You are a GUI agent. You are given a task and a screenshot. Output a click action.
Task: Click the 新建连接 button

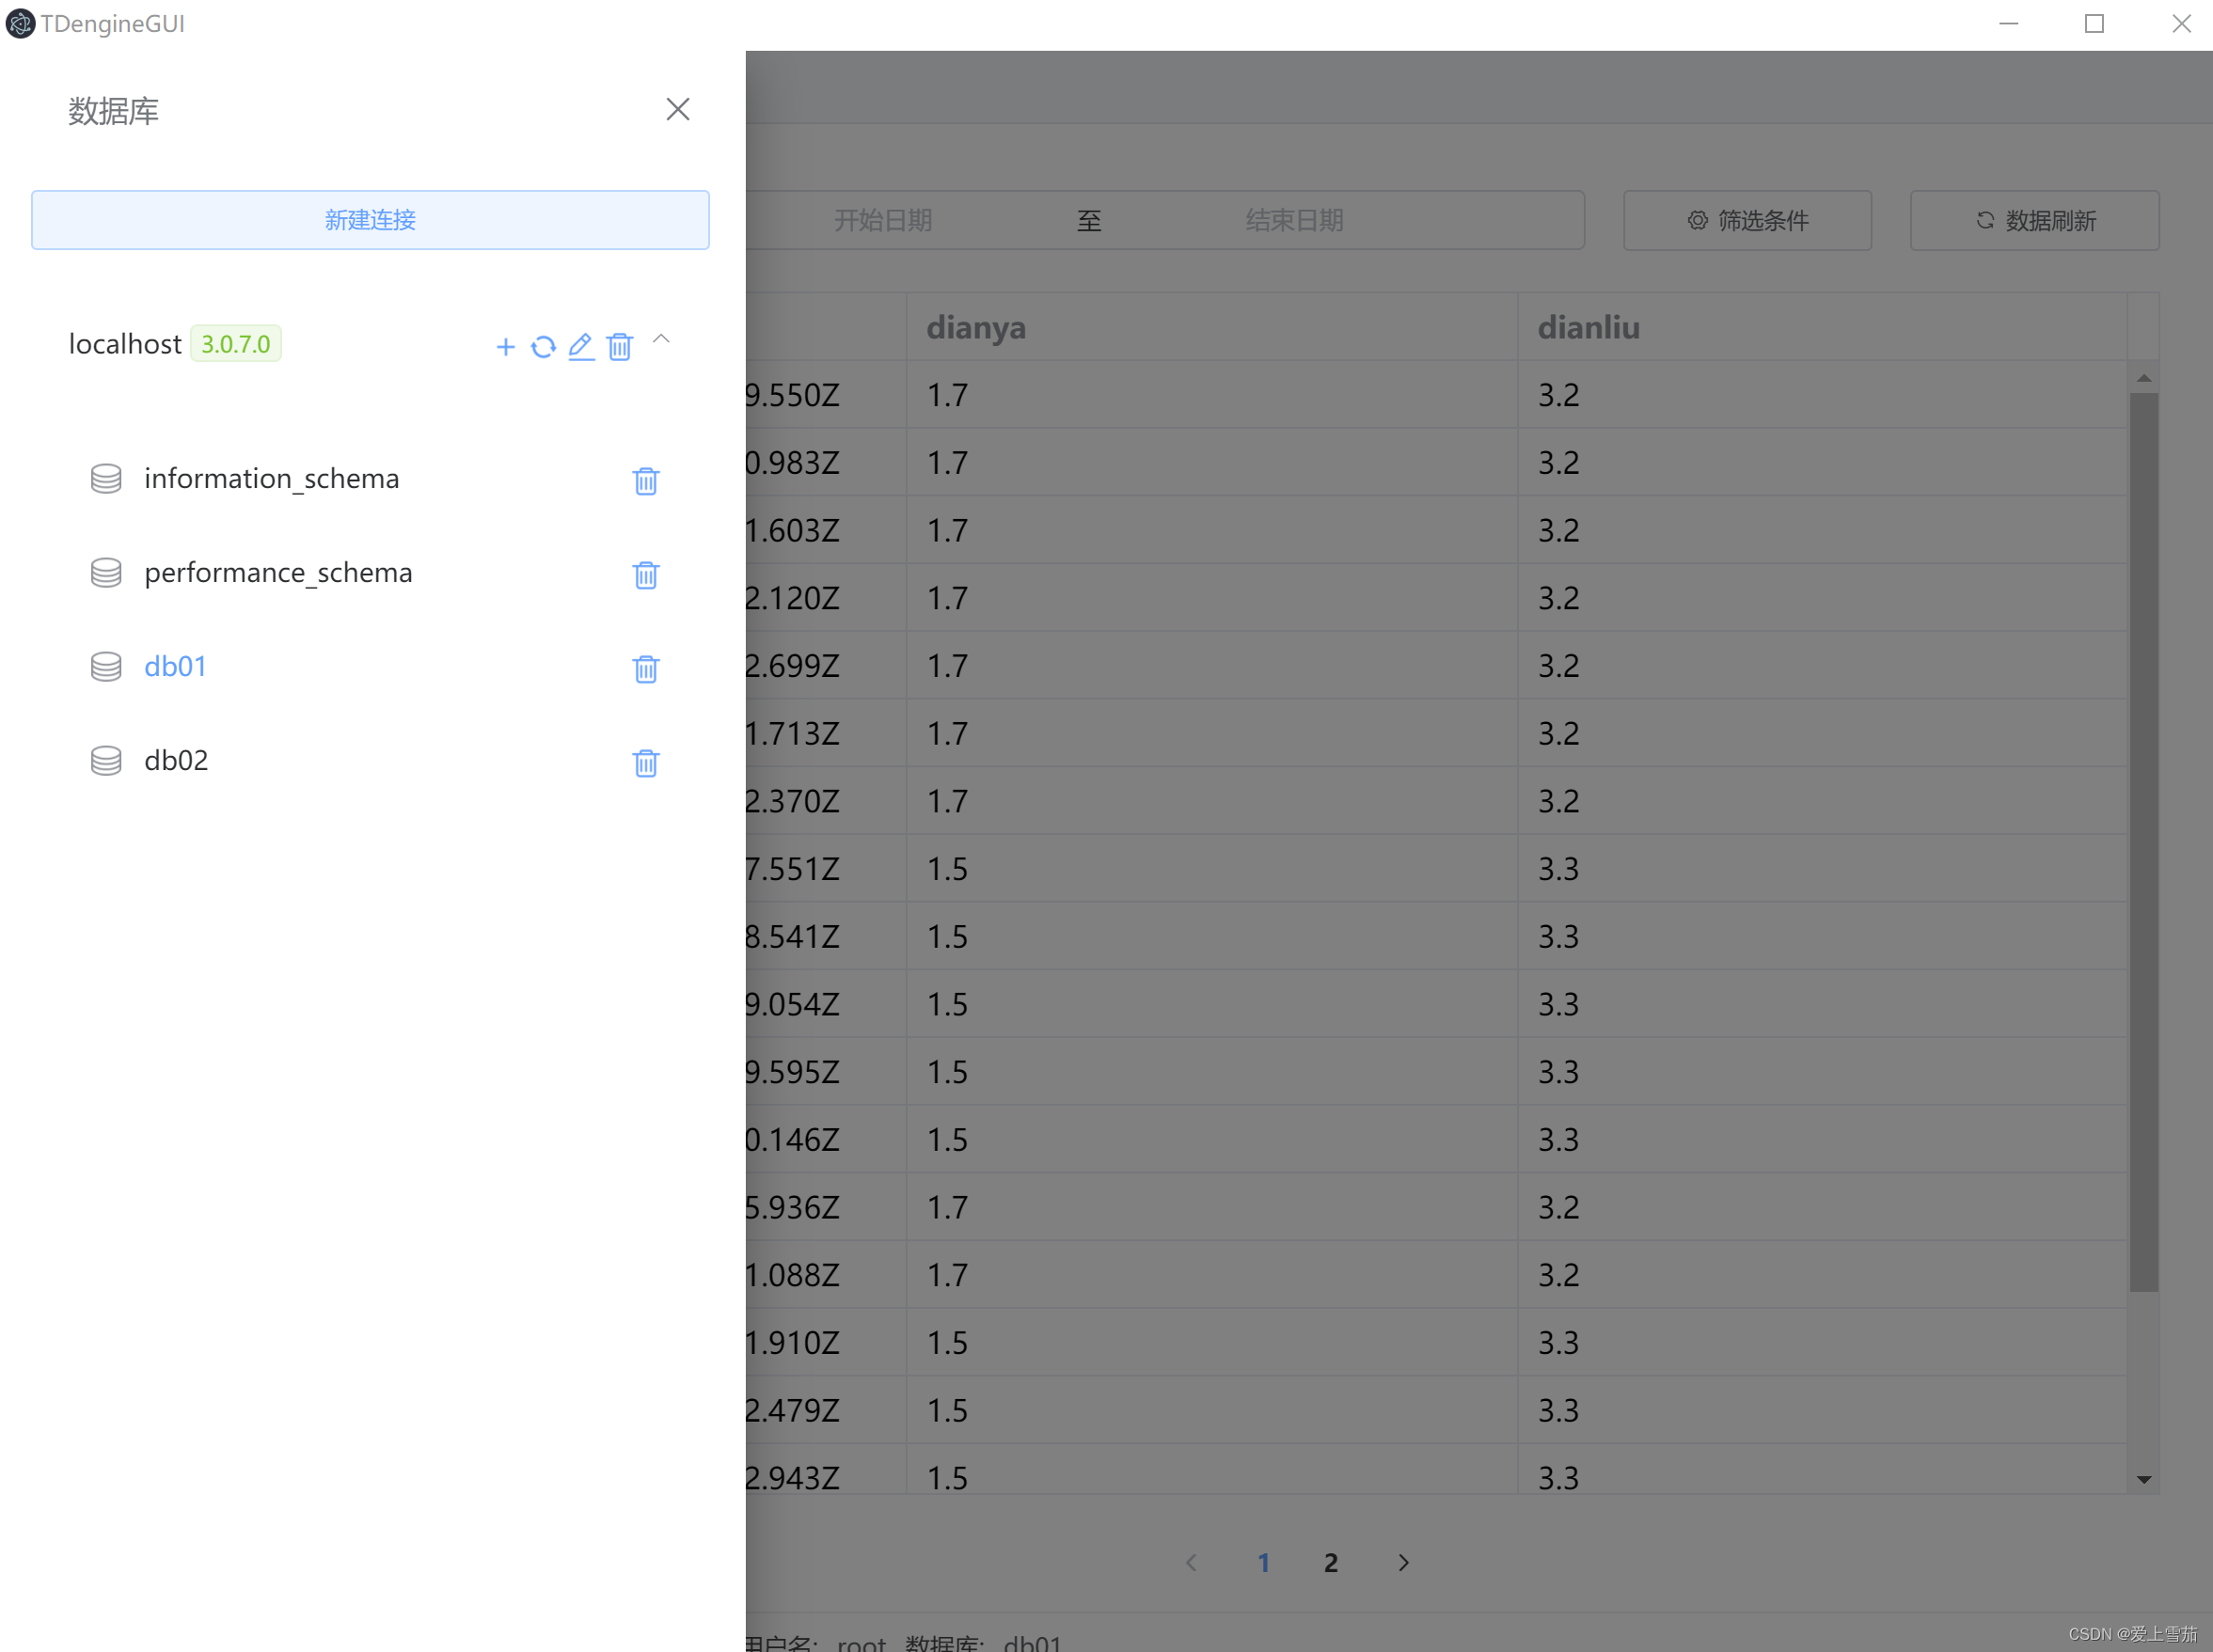pyautogui.click(x=370, y=220)
